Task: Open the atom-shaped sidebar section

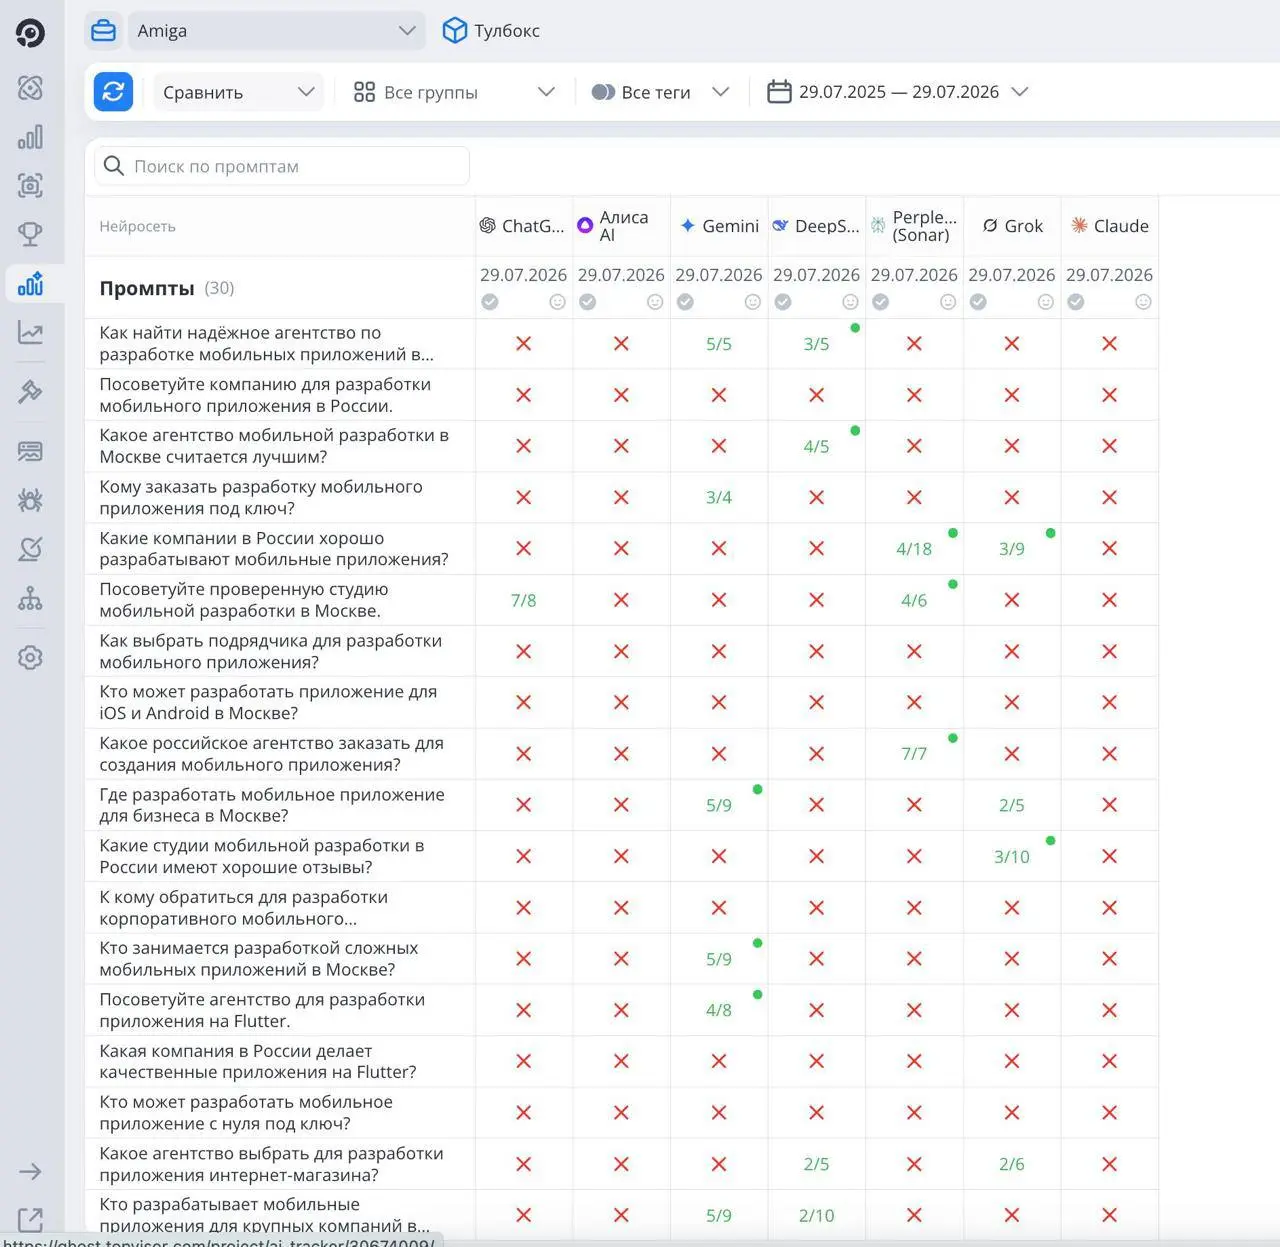Action: 30,88
